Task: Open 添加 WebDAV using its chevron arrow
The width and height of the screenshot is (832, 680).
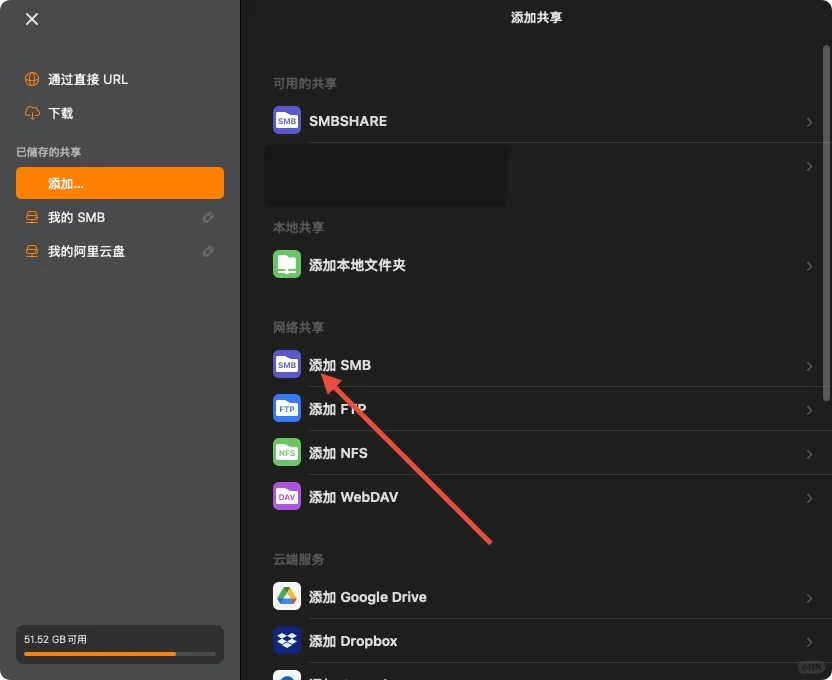Action: tap(810, 497)
